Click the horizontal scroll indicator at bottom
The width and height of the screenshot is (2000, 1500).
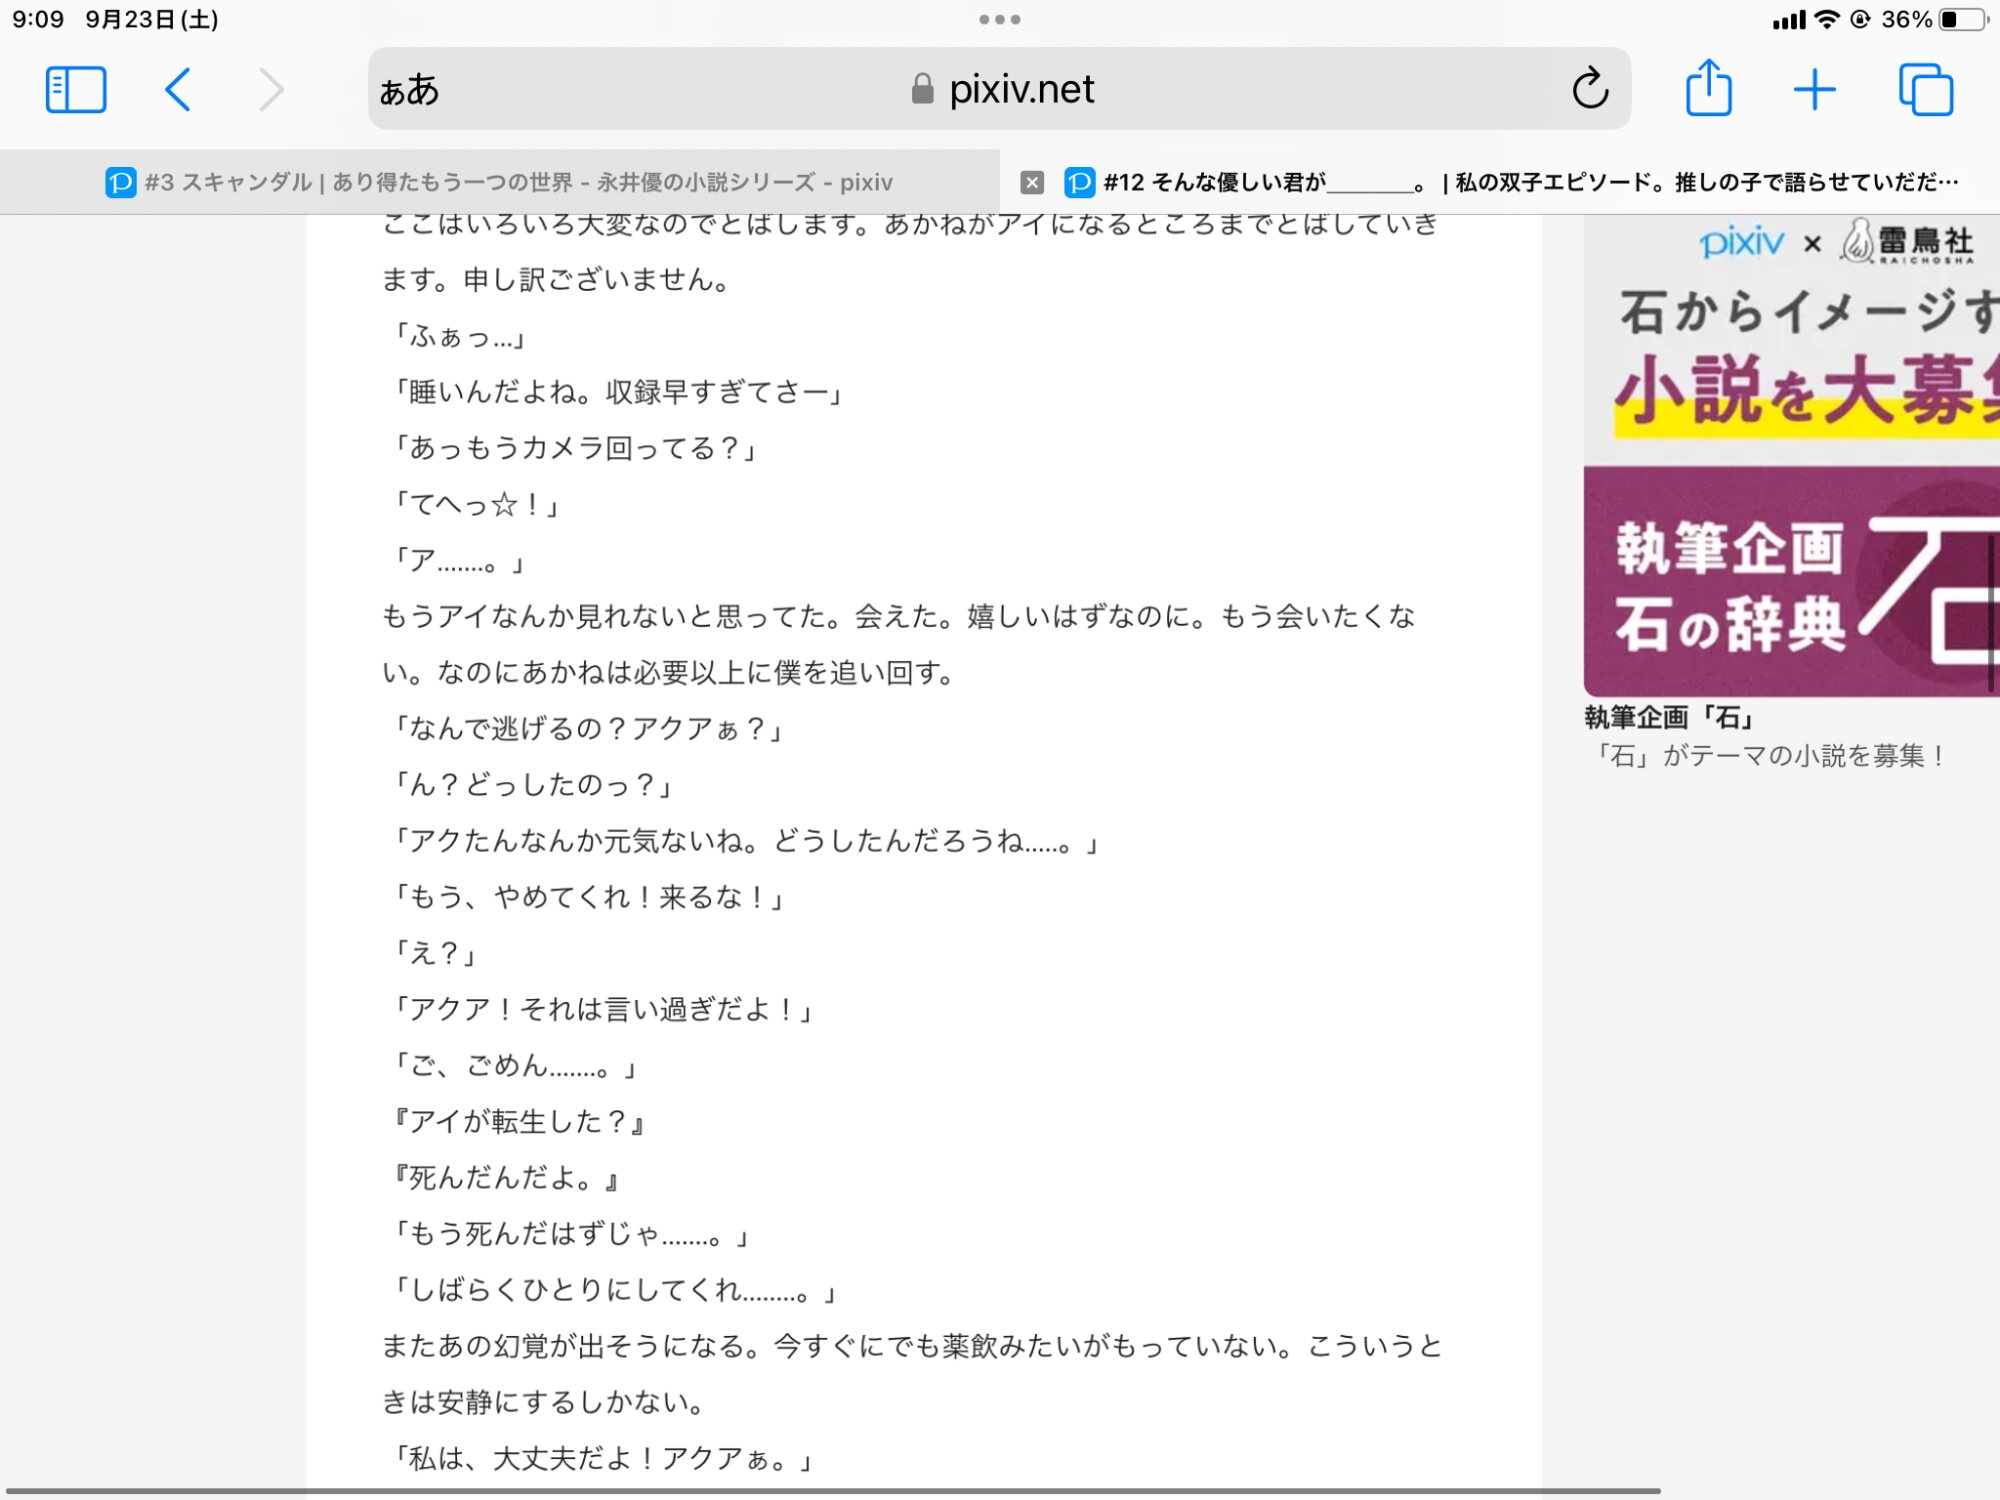coord(830,1491)
